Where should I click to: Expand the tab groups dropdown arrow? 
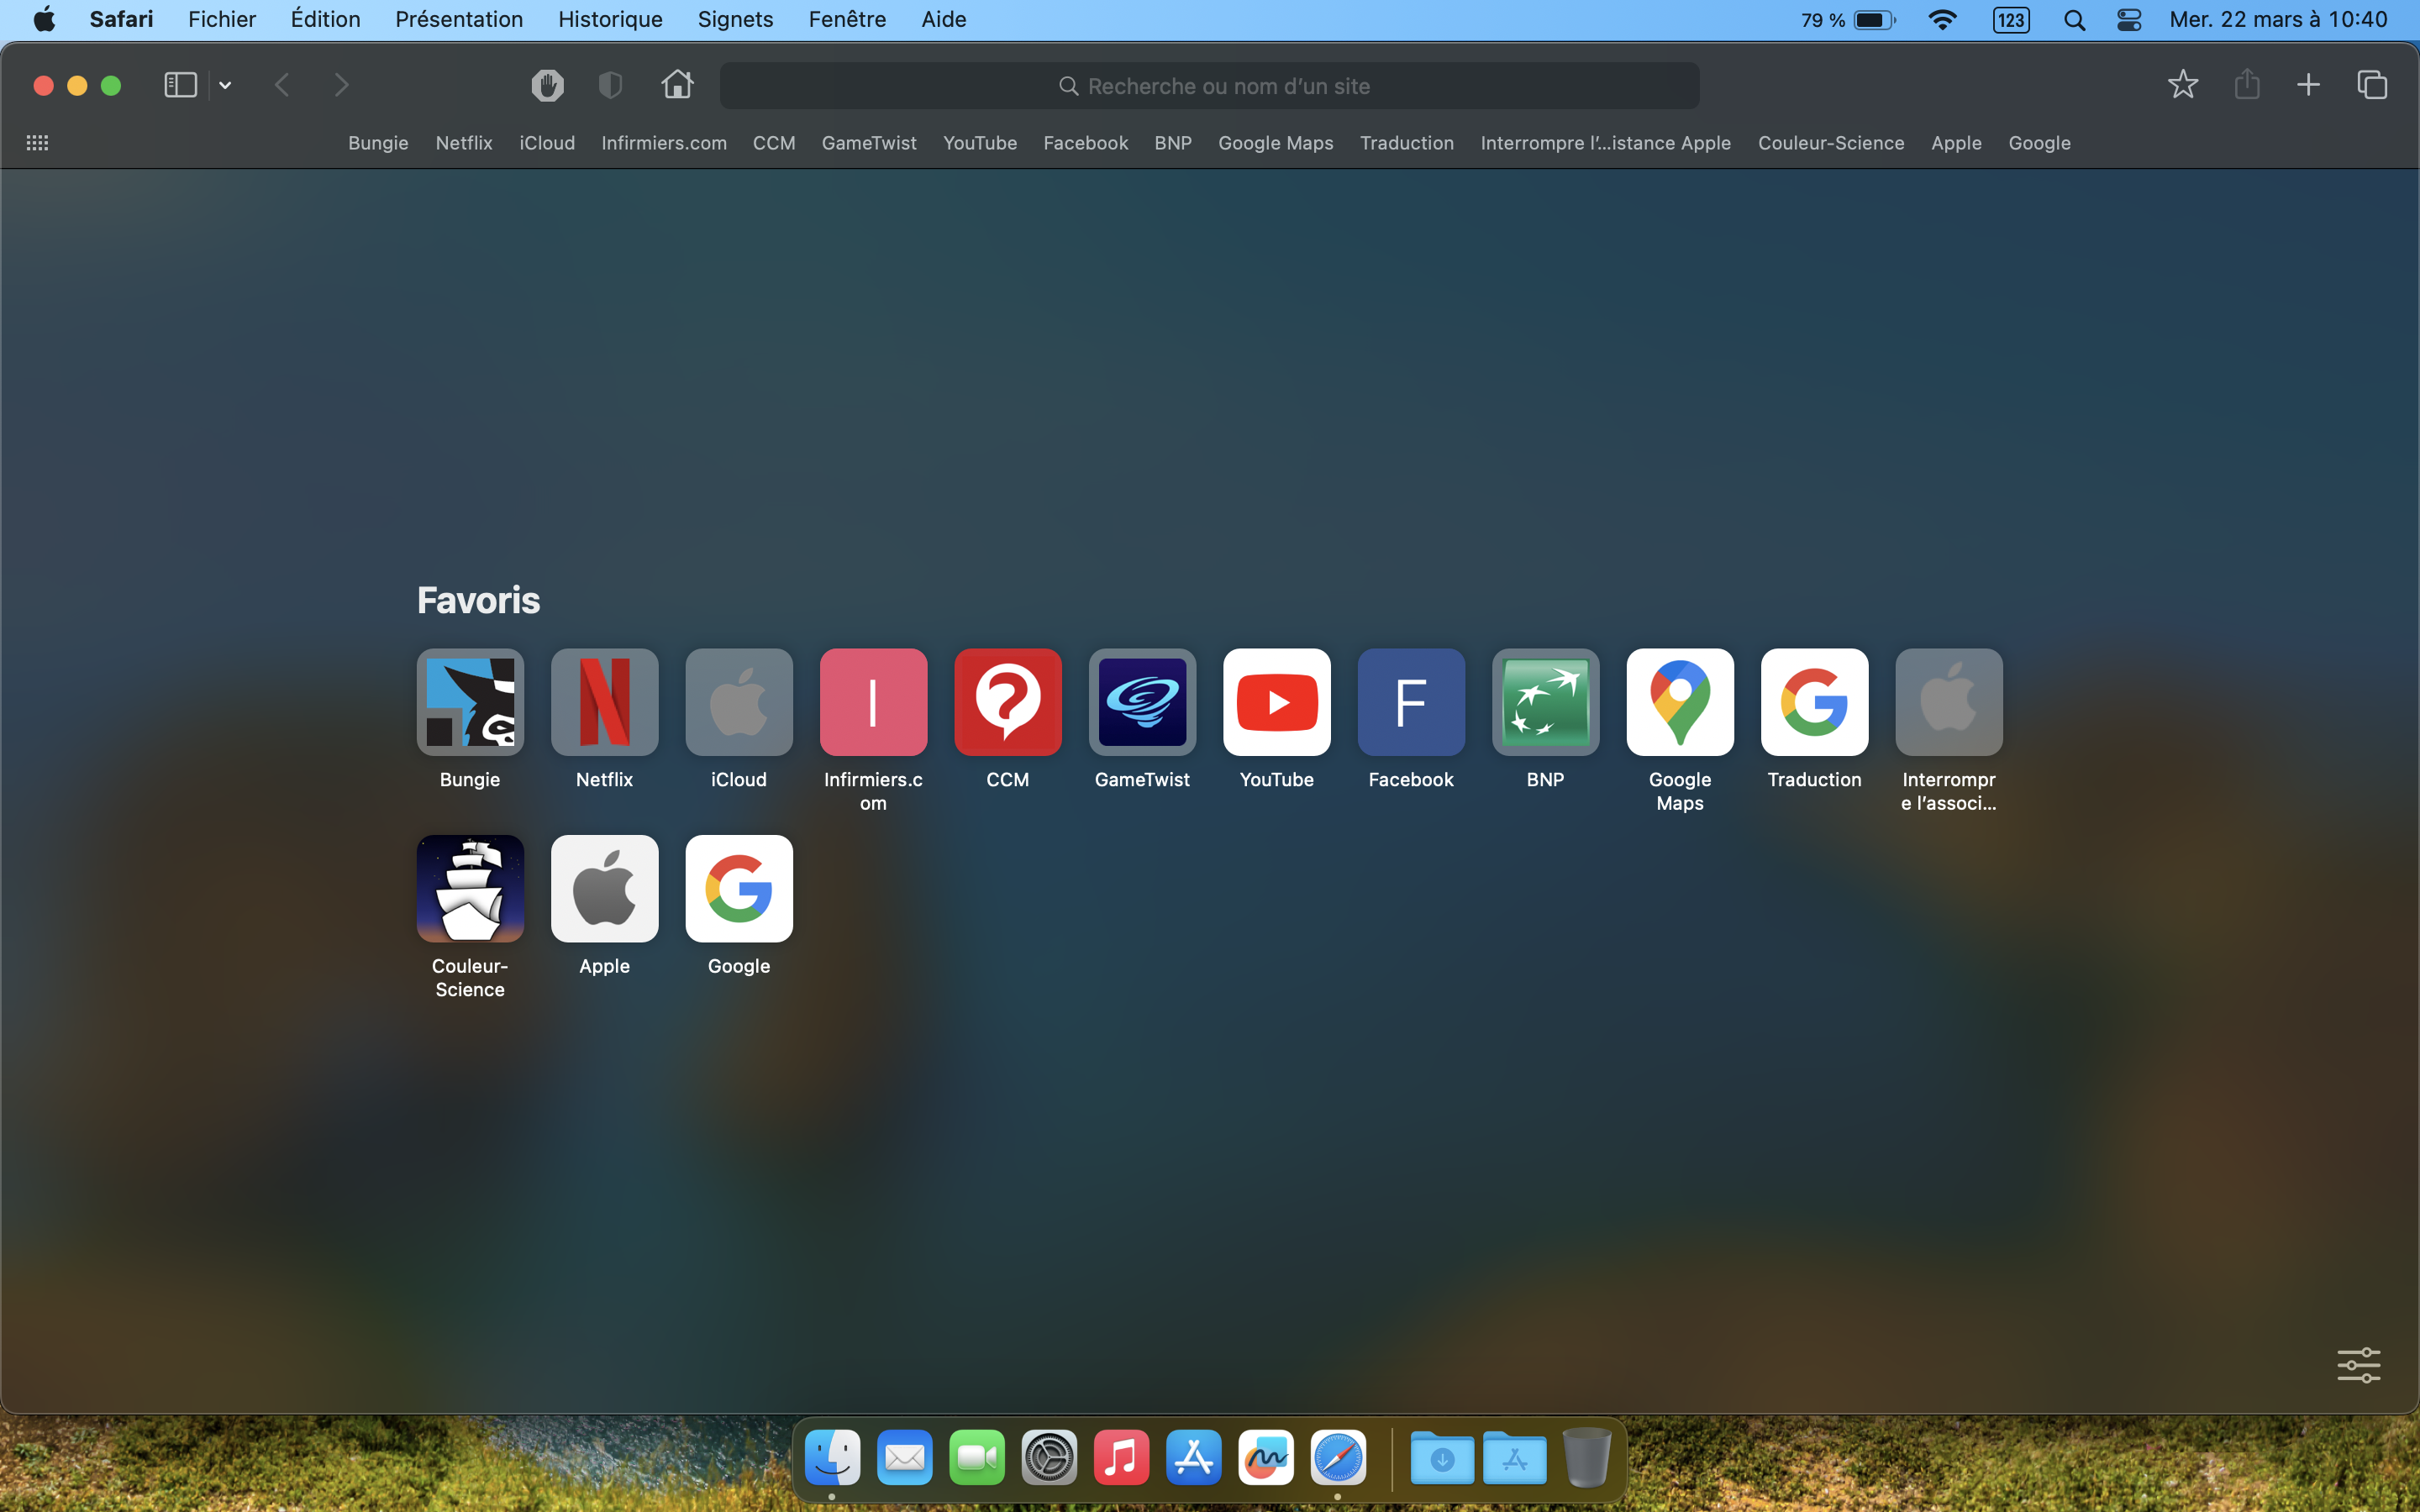[225, 86]
